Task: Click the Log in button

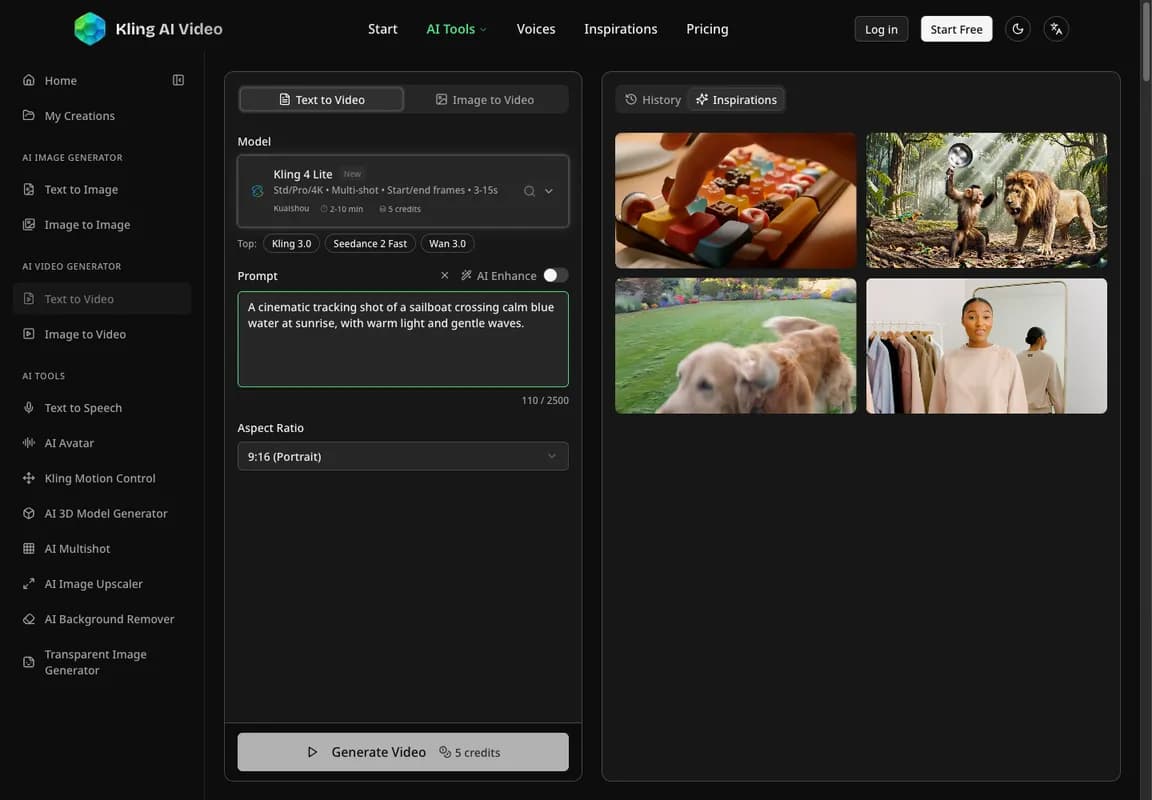Action: (881, 29)
